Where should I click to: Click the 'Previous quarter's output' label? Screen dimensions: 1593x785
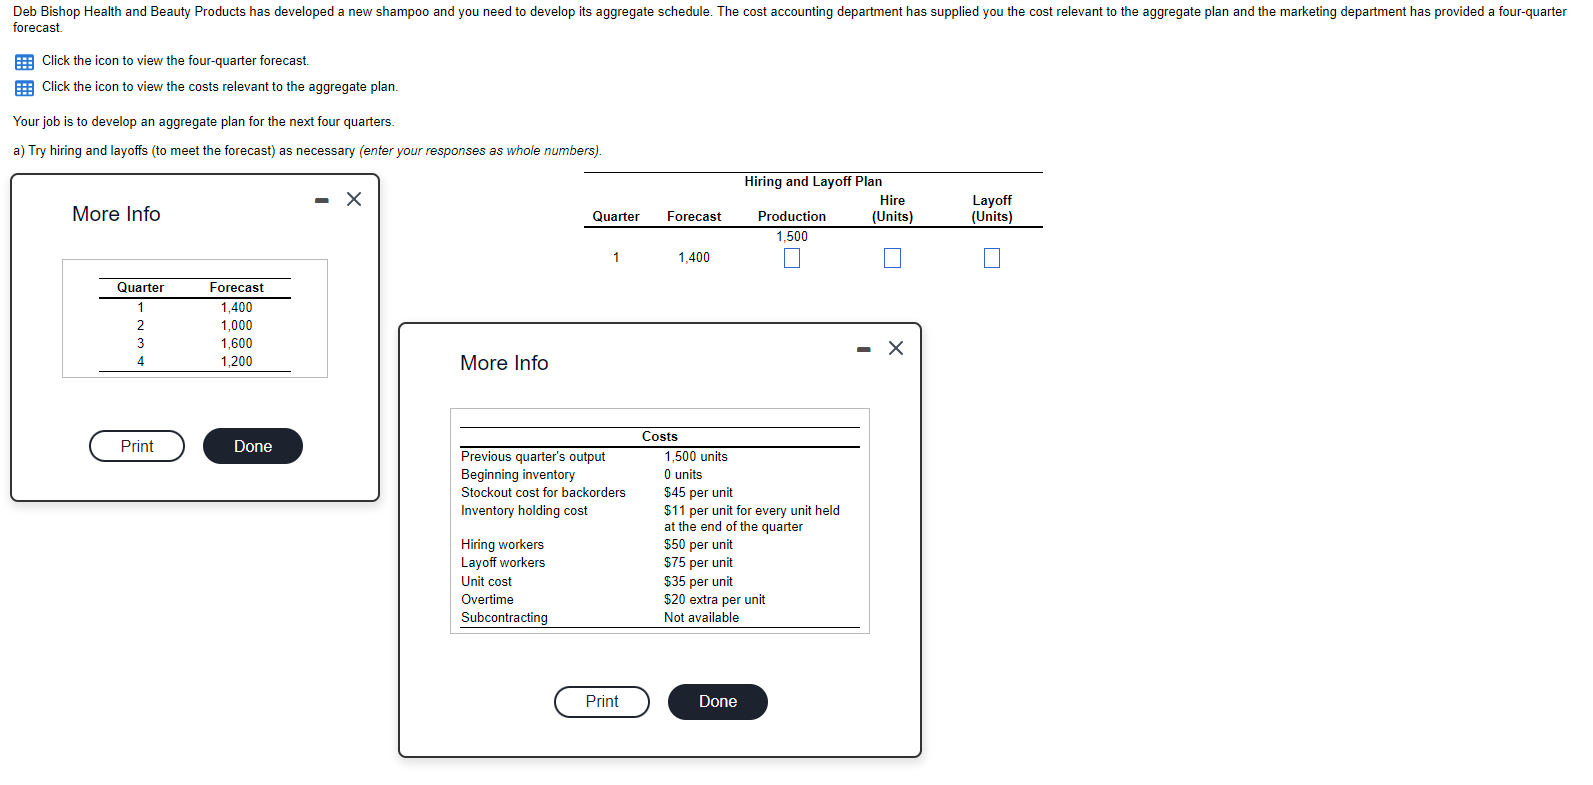[x=533, y=457]
